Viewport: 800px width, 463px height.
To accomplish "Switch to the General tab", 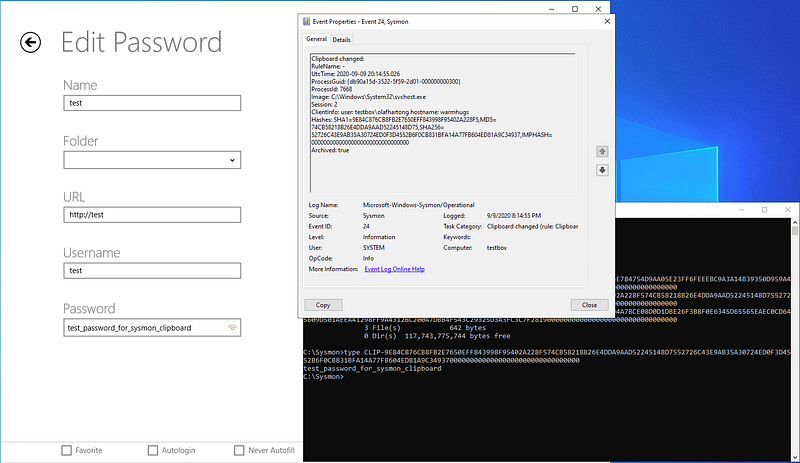I will point(316,39).
